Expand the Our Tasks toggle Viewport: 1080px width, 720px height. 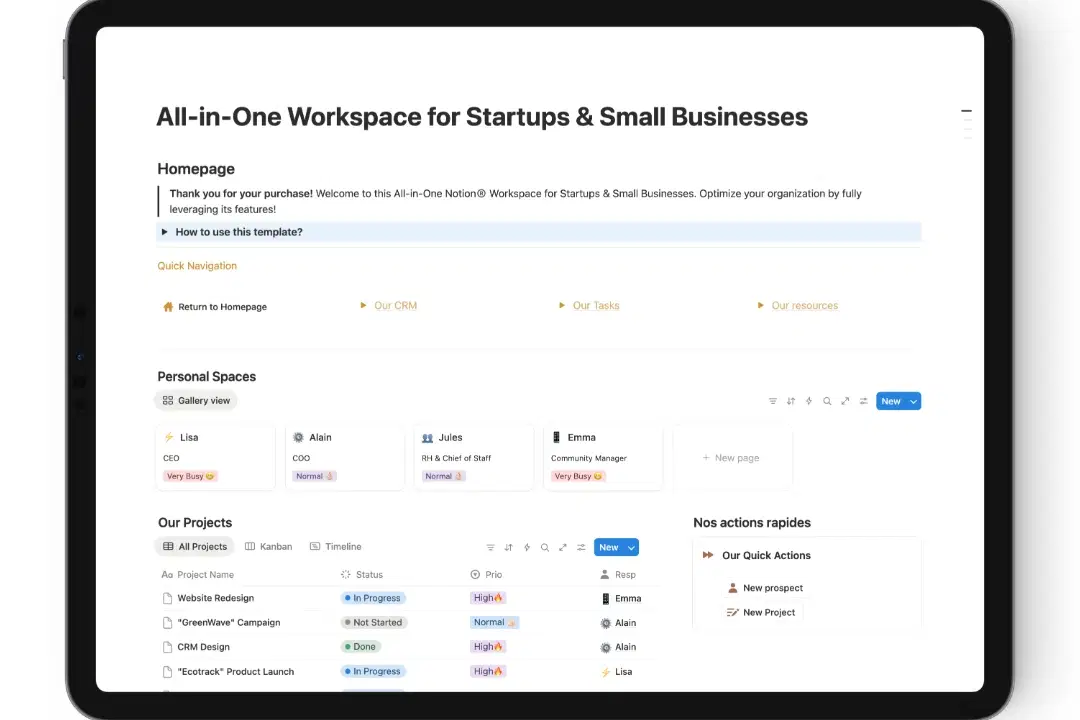coord(562,306)
